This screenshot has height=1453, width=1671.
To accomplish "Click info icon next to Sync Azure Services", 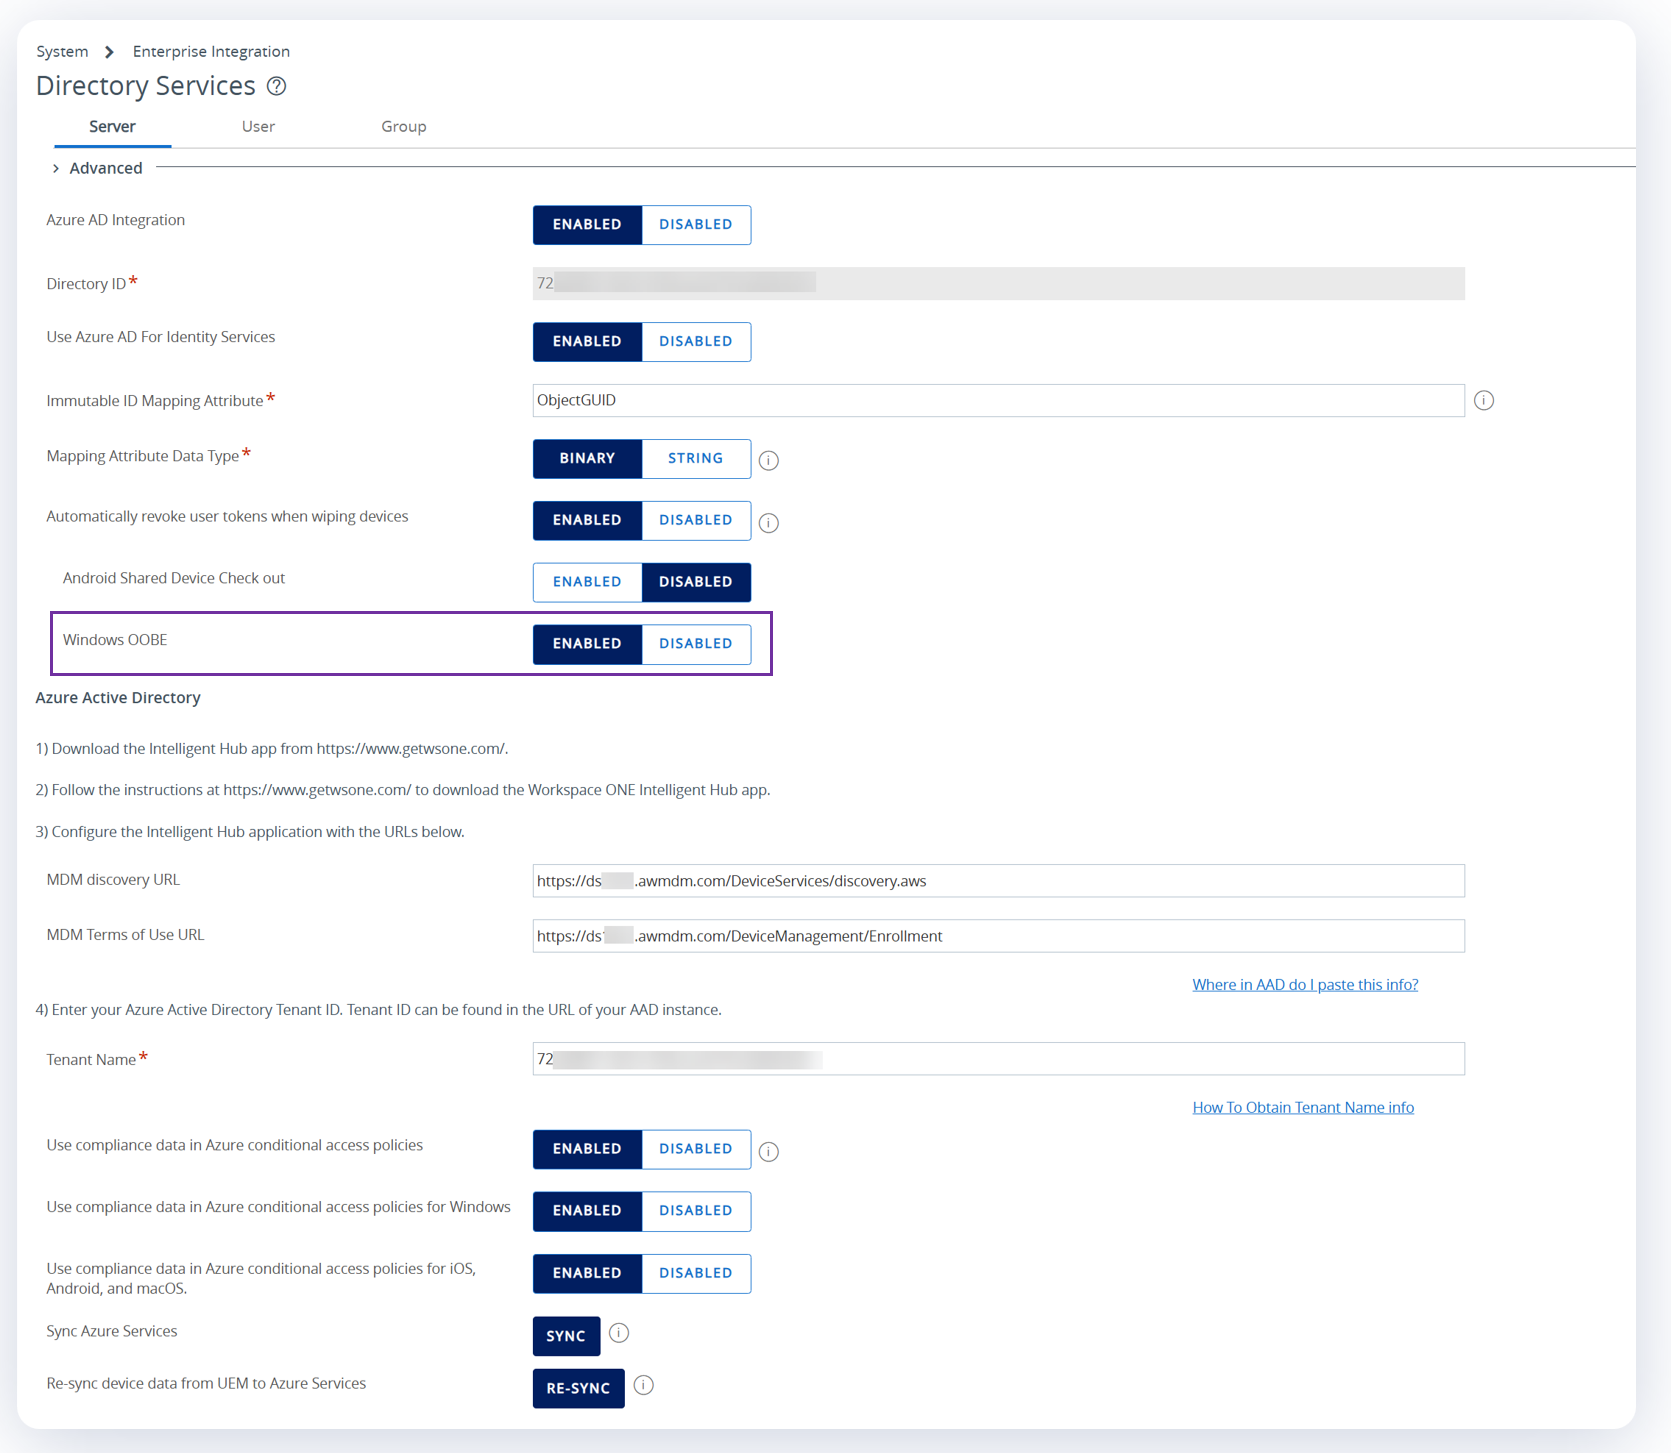I will [x=619, y=1333].
